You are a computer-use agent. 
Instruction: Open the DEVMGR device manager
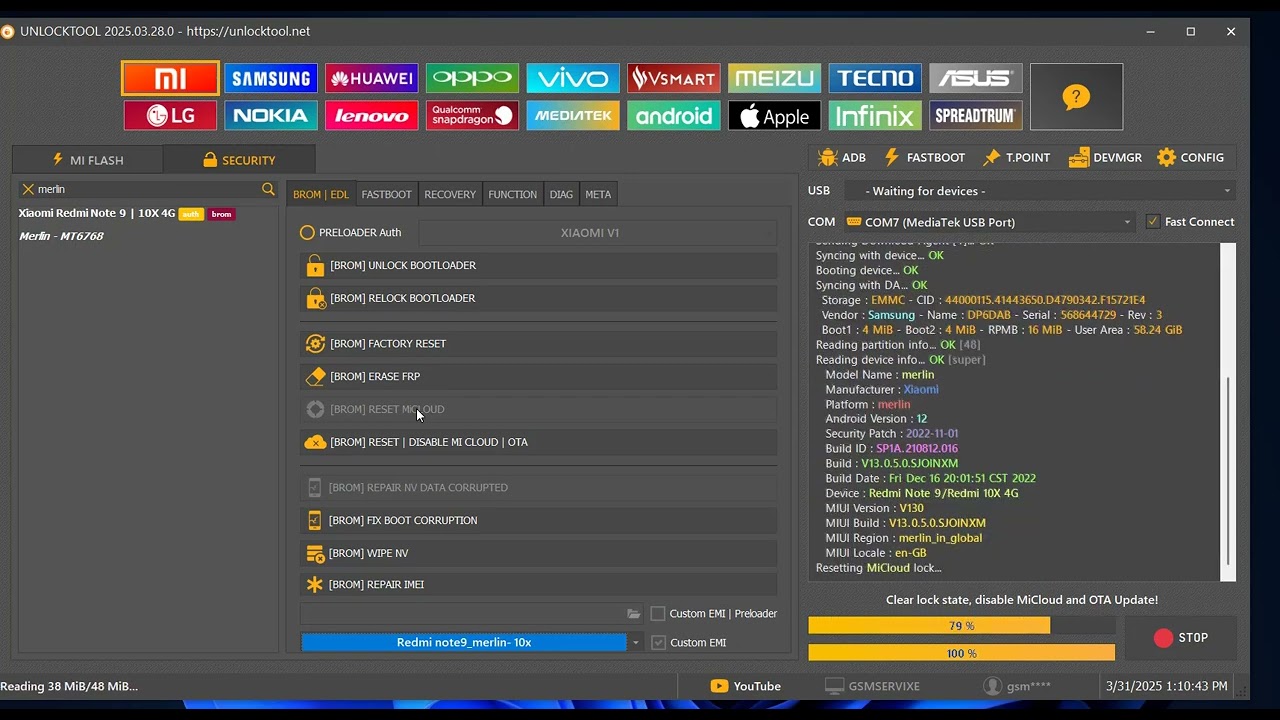click(x=1105, y=158)
